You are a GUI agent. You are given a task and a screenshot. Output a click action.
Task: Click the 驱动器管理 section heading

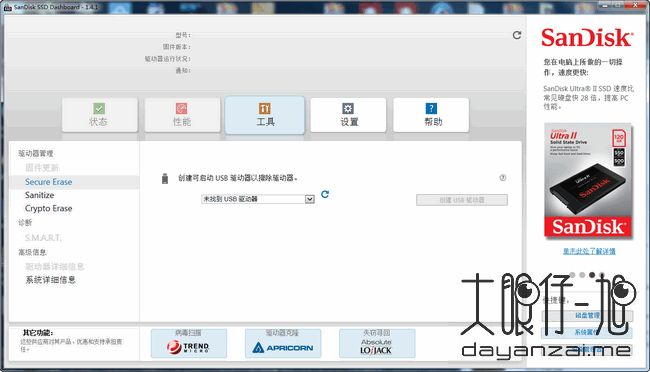point(36,153)
